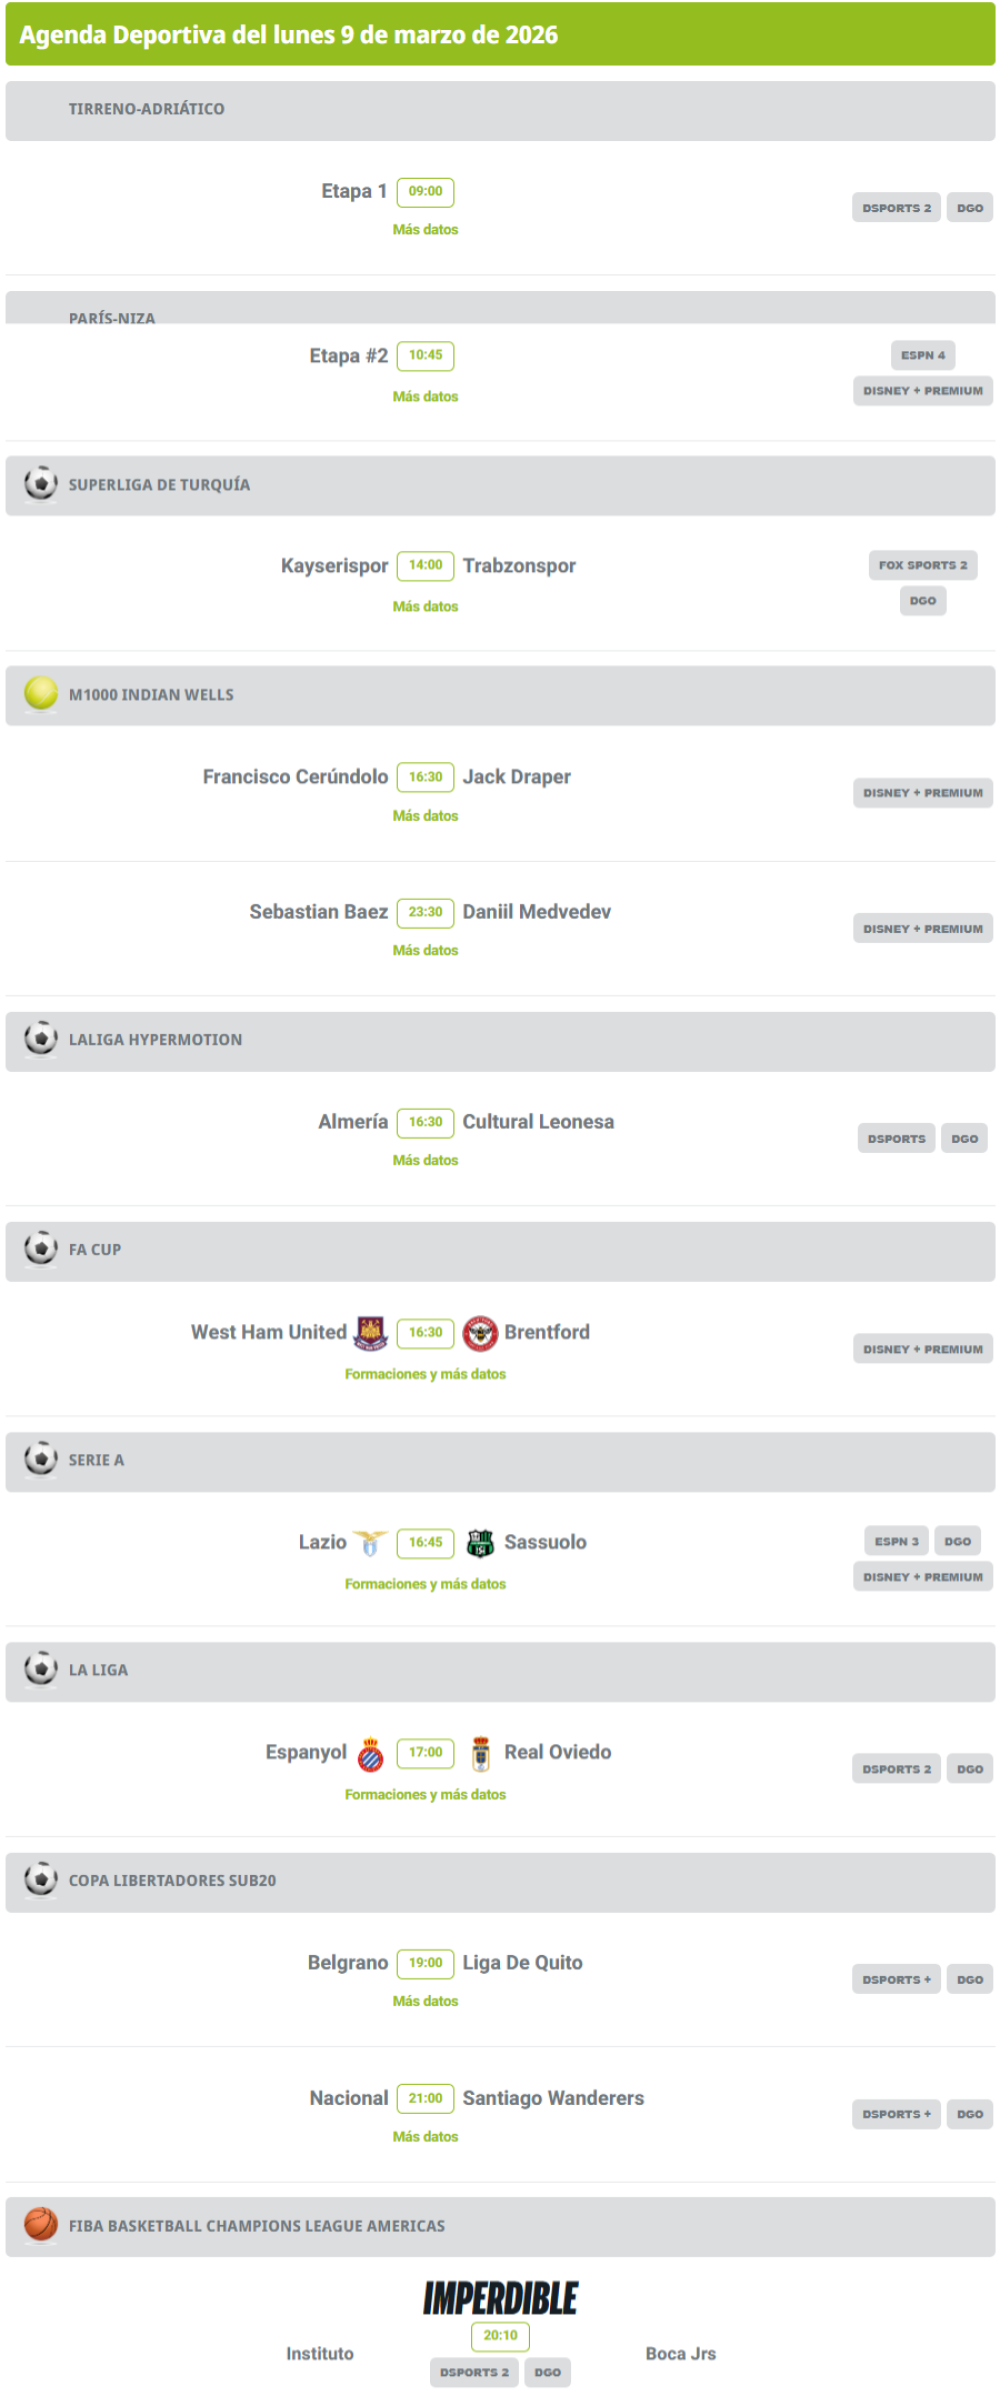Click the ESPN 3 badge for Serie A
This screenshot has width=1000, height=2396.
point(896,1541)
